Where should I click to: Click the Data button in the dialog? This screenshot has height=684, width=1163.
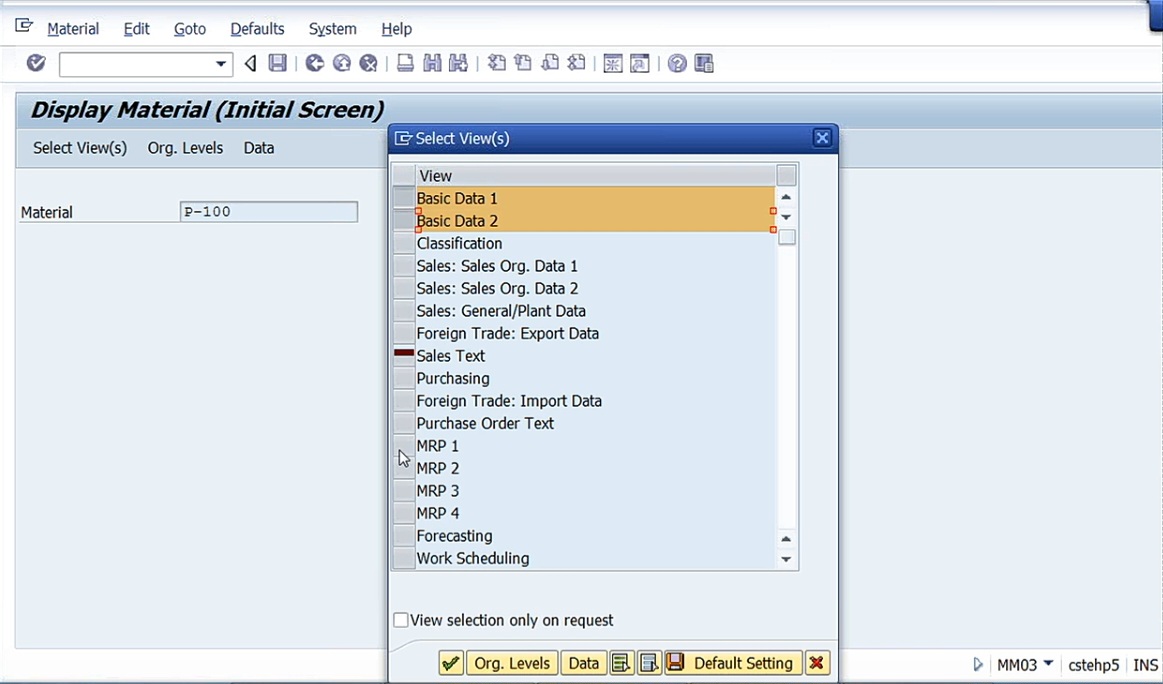(584, 662)
